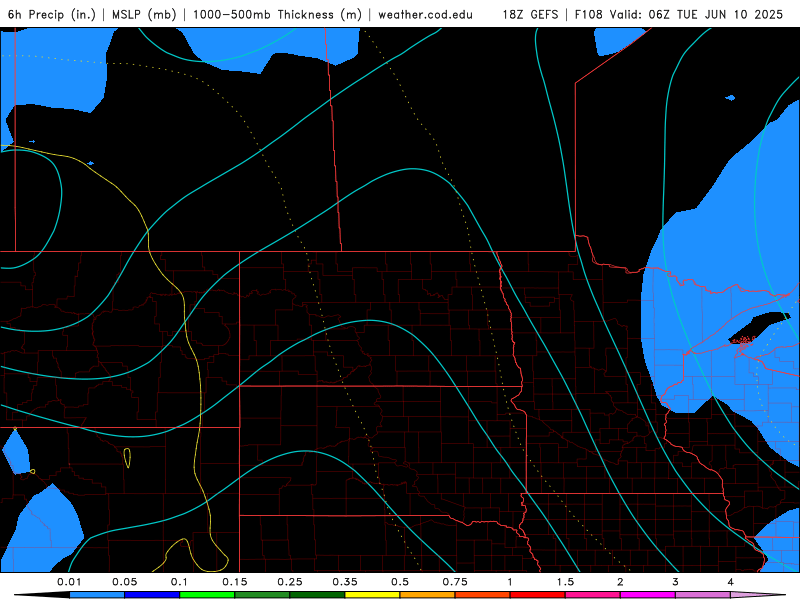800x600 pixels.
Task: Click the '1000-500mb Thickness (m)' label
Action: click(277, 14)
